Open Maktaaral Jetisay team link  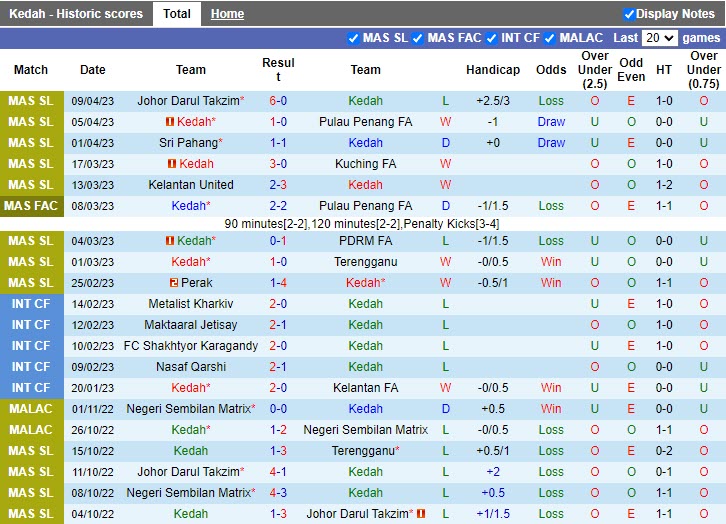[x=191, y=324]
